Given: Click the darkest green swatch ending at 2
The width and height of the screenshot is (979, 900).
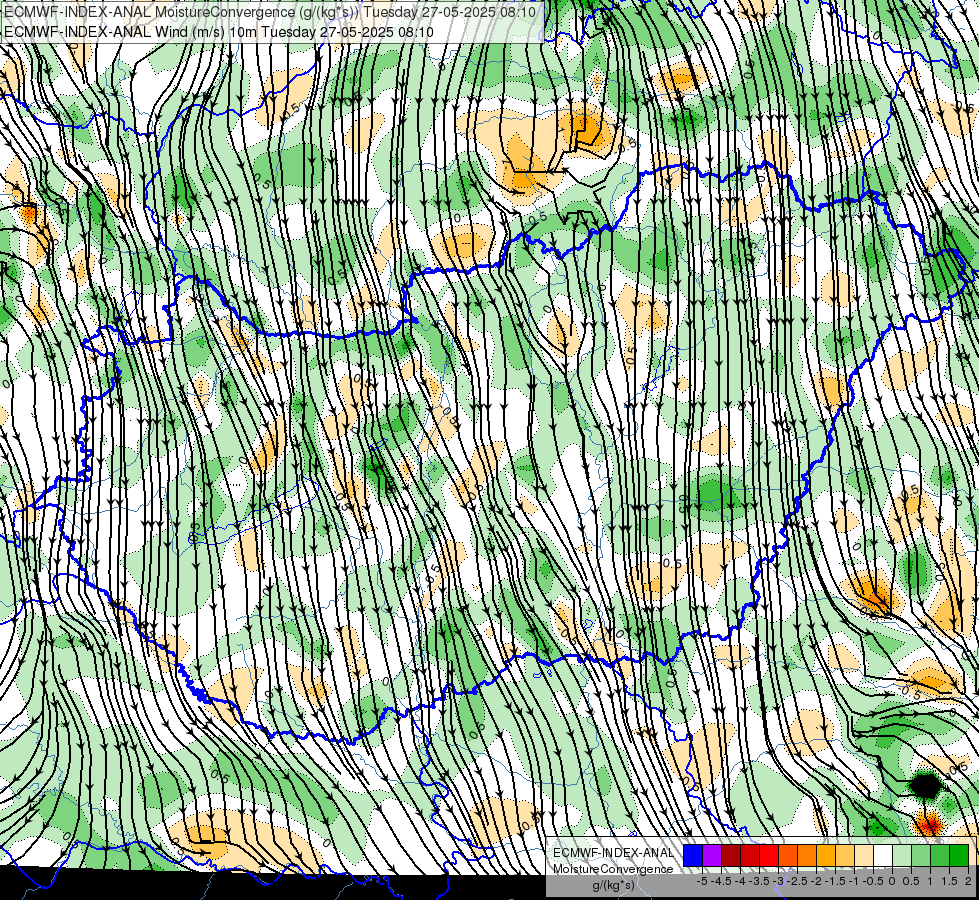Looking at the screenshot, I should pyautogui.click(x=959, y=856).
